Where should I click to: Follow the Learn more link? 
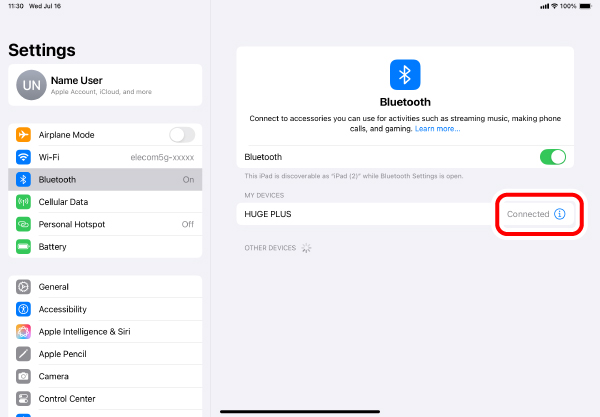437,129
